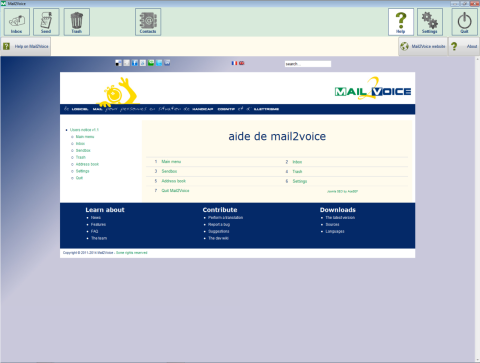Click the search input field

point(308,64)
